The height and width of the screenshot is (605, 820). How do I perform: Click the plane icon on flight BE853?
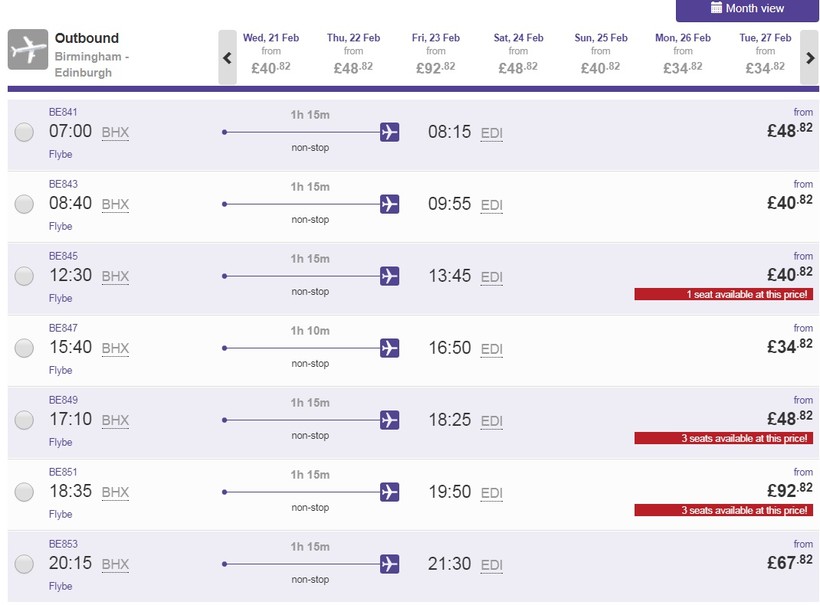390,564
